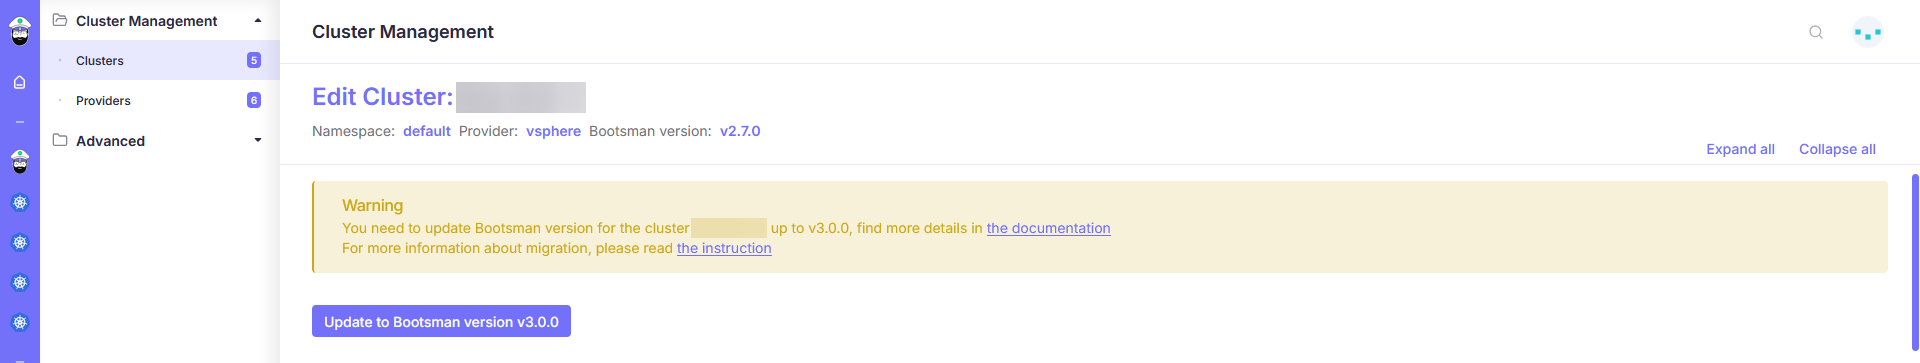
Task: Click the vsphere provider link
Action: pos(553,131)
